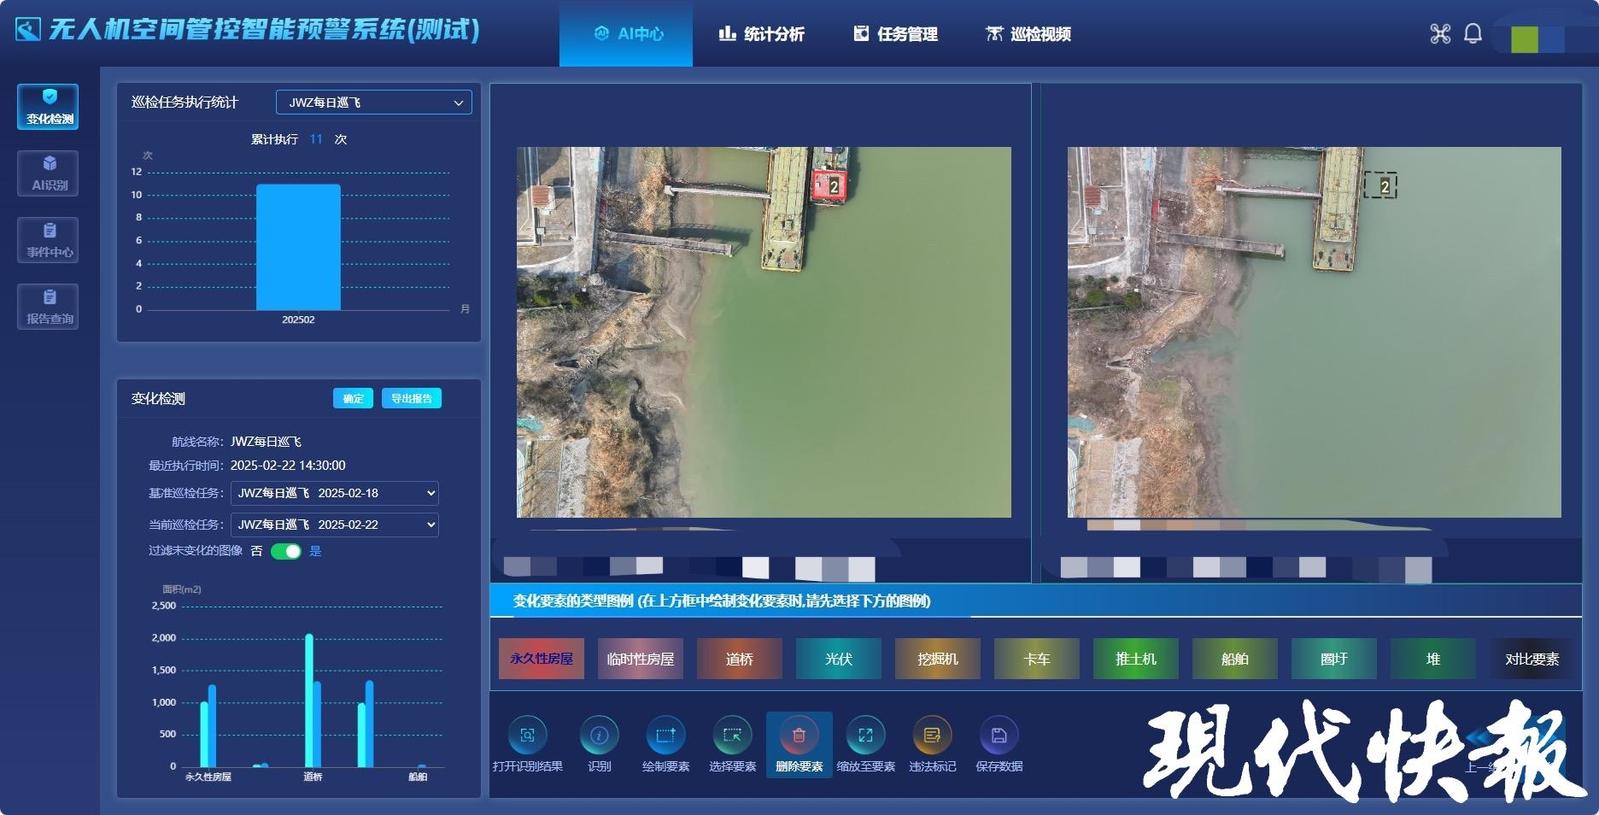This screenshot has height=815, width=1599.
Task: Click the 缩放至要素 zoom icon
Action: pos(865,736)
